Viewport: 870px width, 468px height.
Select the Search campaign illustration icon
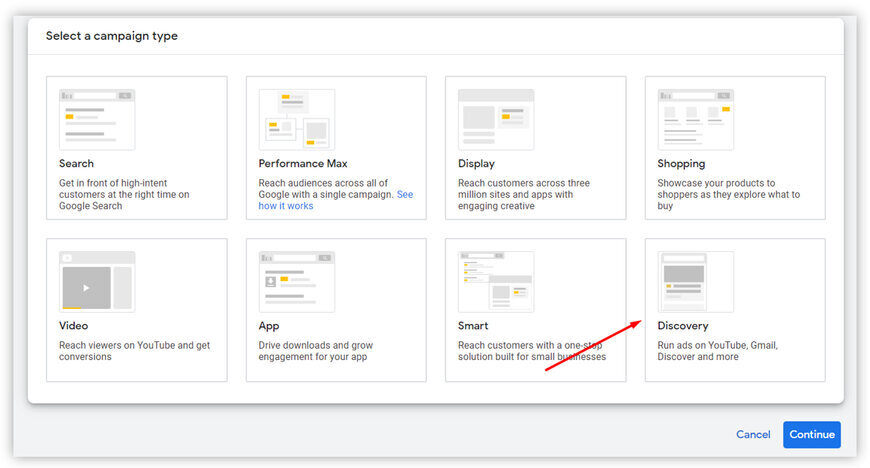(x=97, y=119)
